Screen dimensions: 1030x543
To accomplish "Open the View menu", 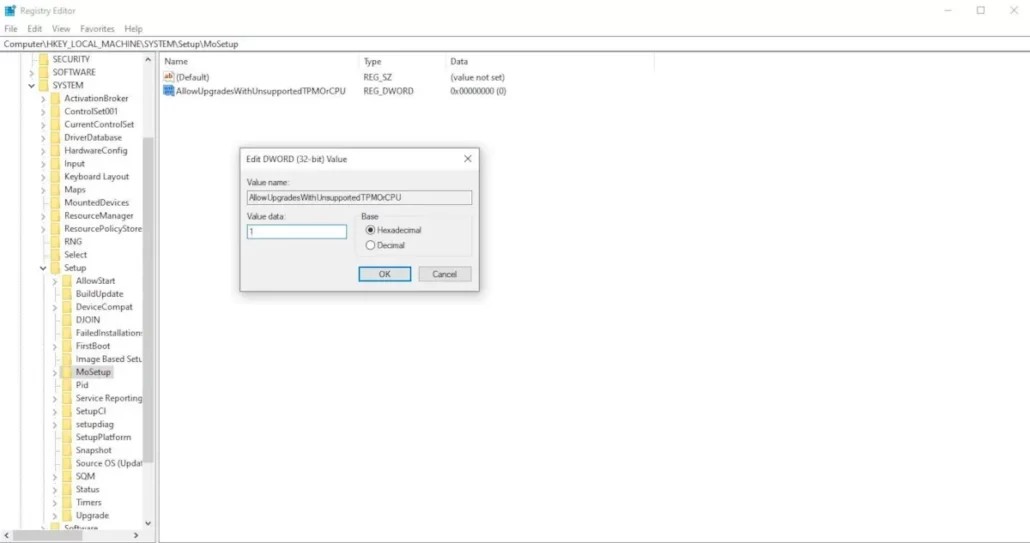I will pyautogui.click(x=60, y=29).
